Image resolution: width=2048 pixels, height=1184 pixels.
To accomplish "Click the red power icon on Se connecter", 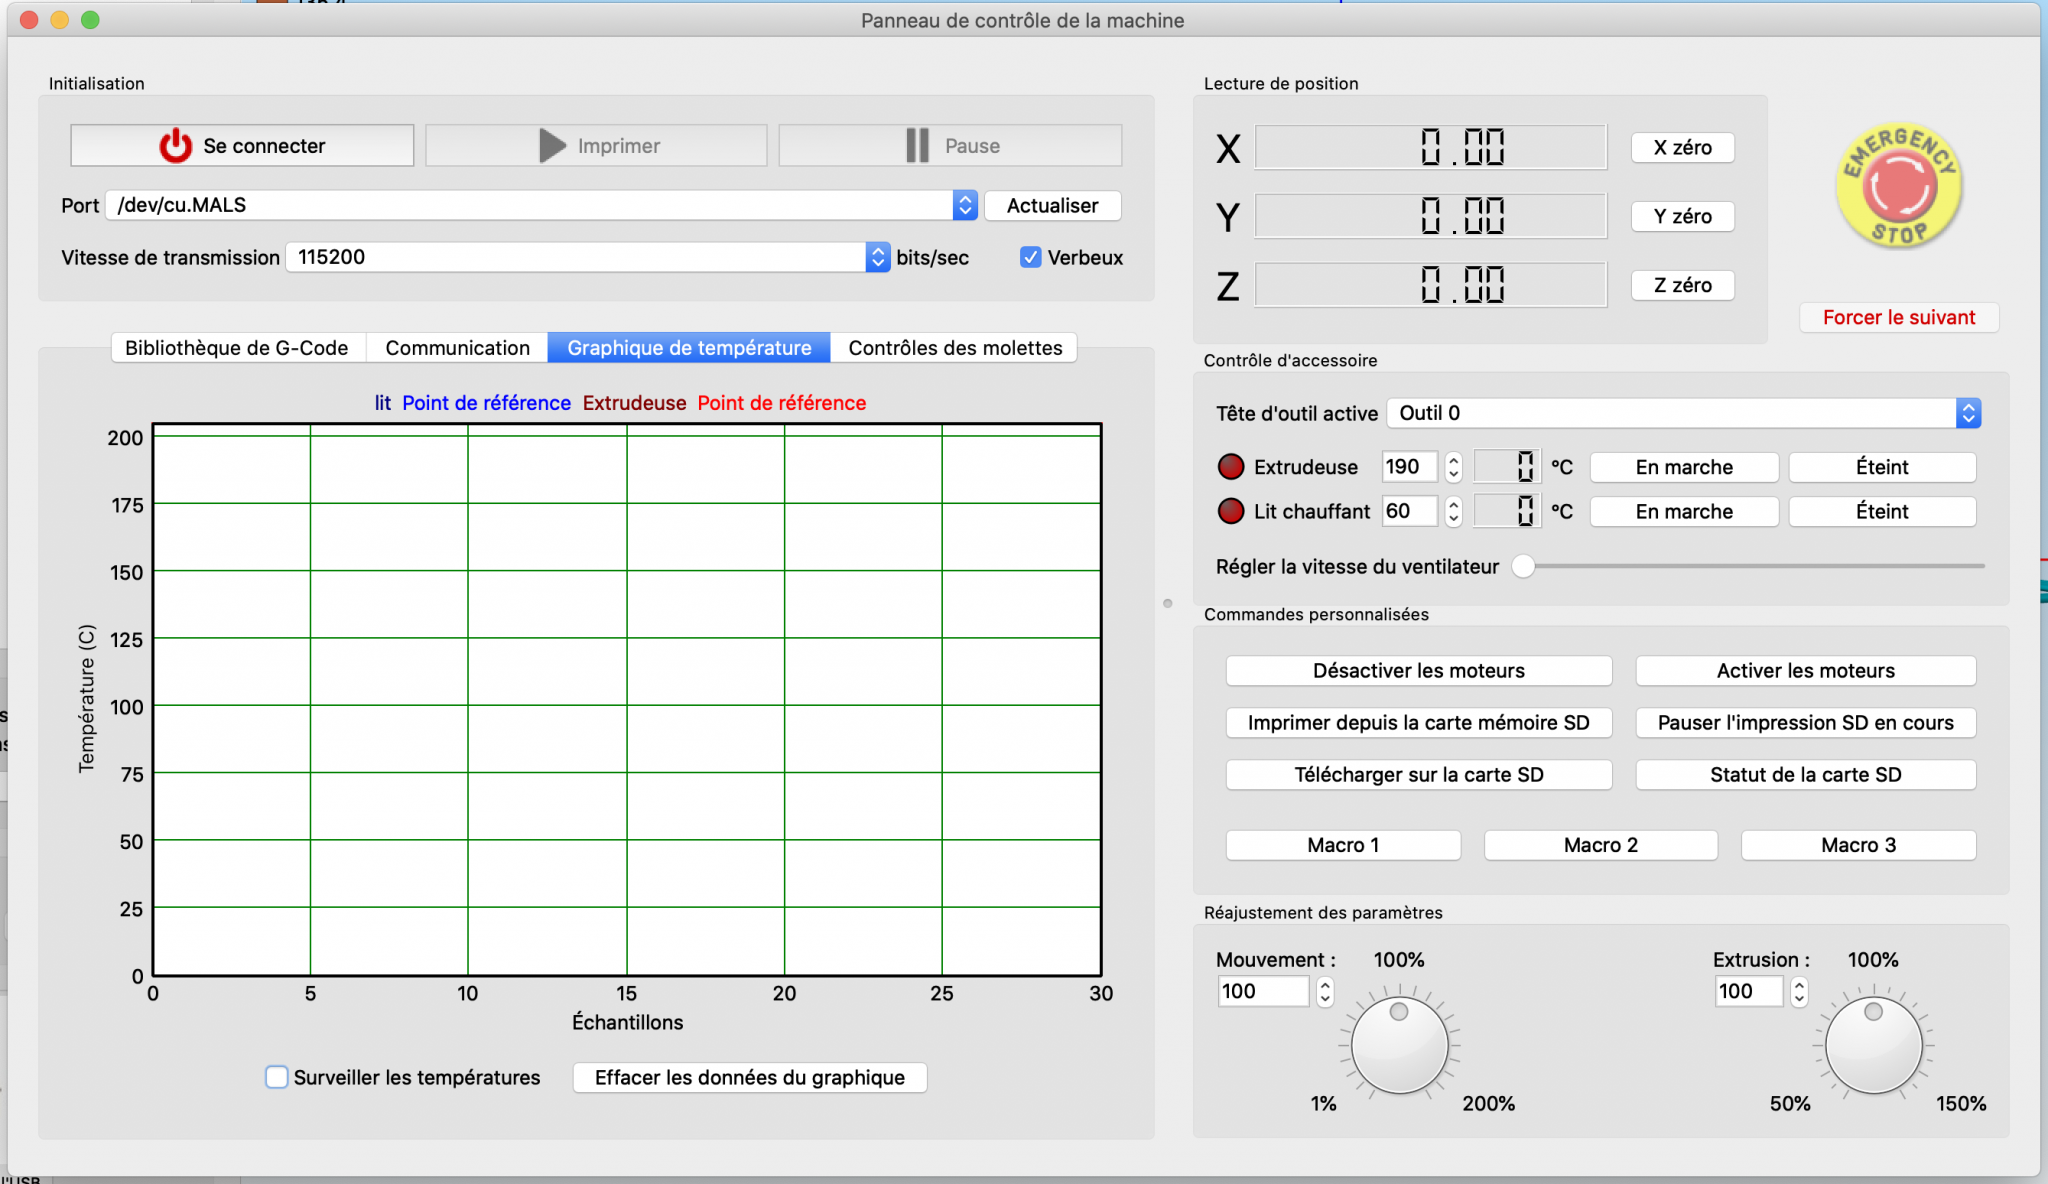I will pyautogui.click(x=176, y=145).
